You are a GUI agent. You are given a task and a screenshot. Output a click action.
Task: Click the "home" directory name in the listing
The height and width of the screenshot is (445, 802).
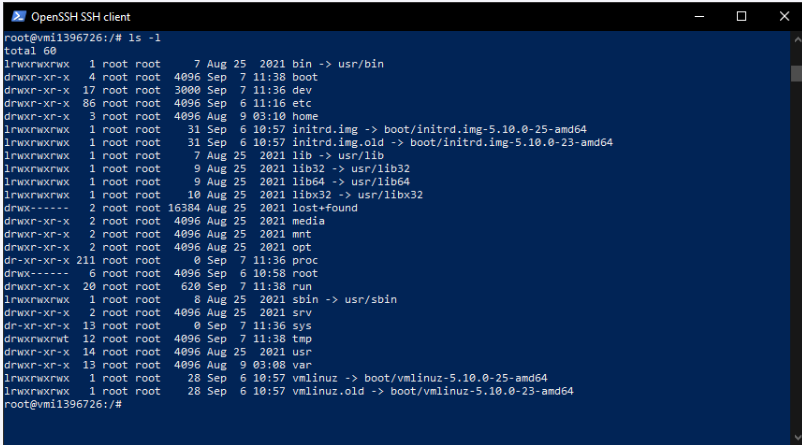pyautogui.click(x=304, y=116)
